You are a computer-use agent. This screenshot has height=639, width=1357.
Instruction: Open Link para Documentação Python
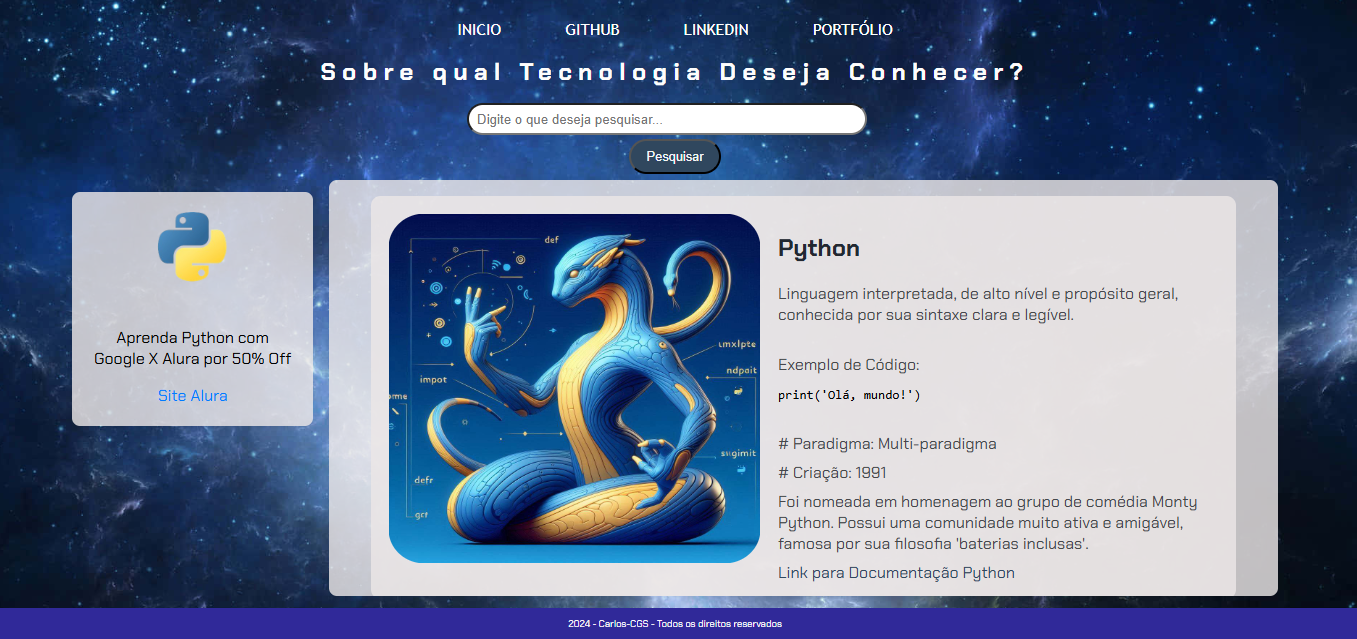point(896,573)
